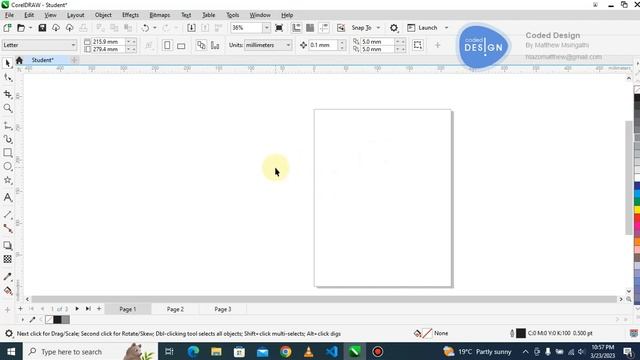This screenshot has height=360, width=640.
Task: Expand the Undo history dropdown arrow
Action: 154,28
